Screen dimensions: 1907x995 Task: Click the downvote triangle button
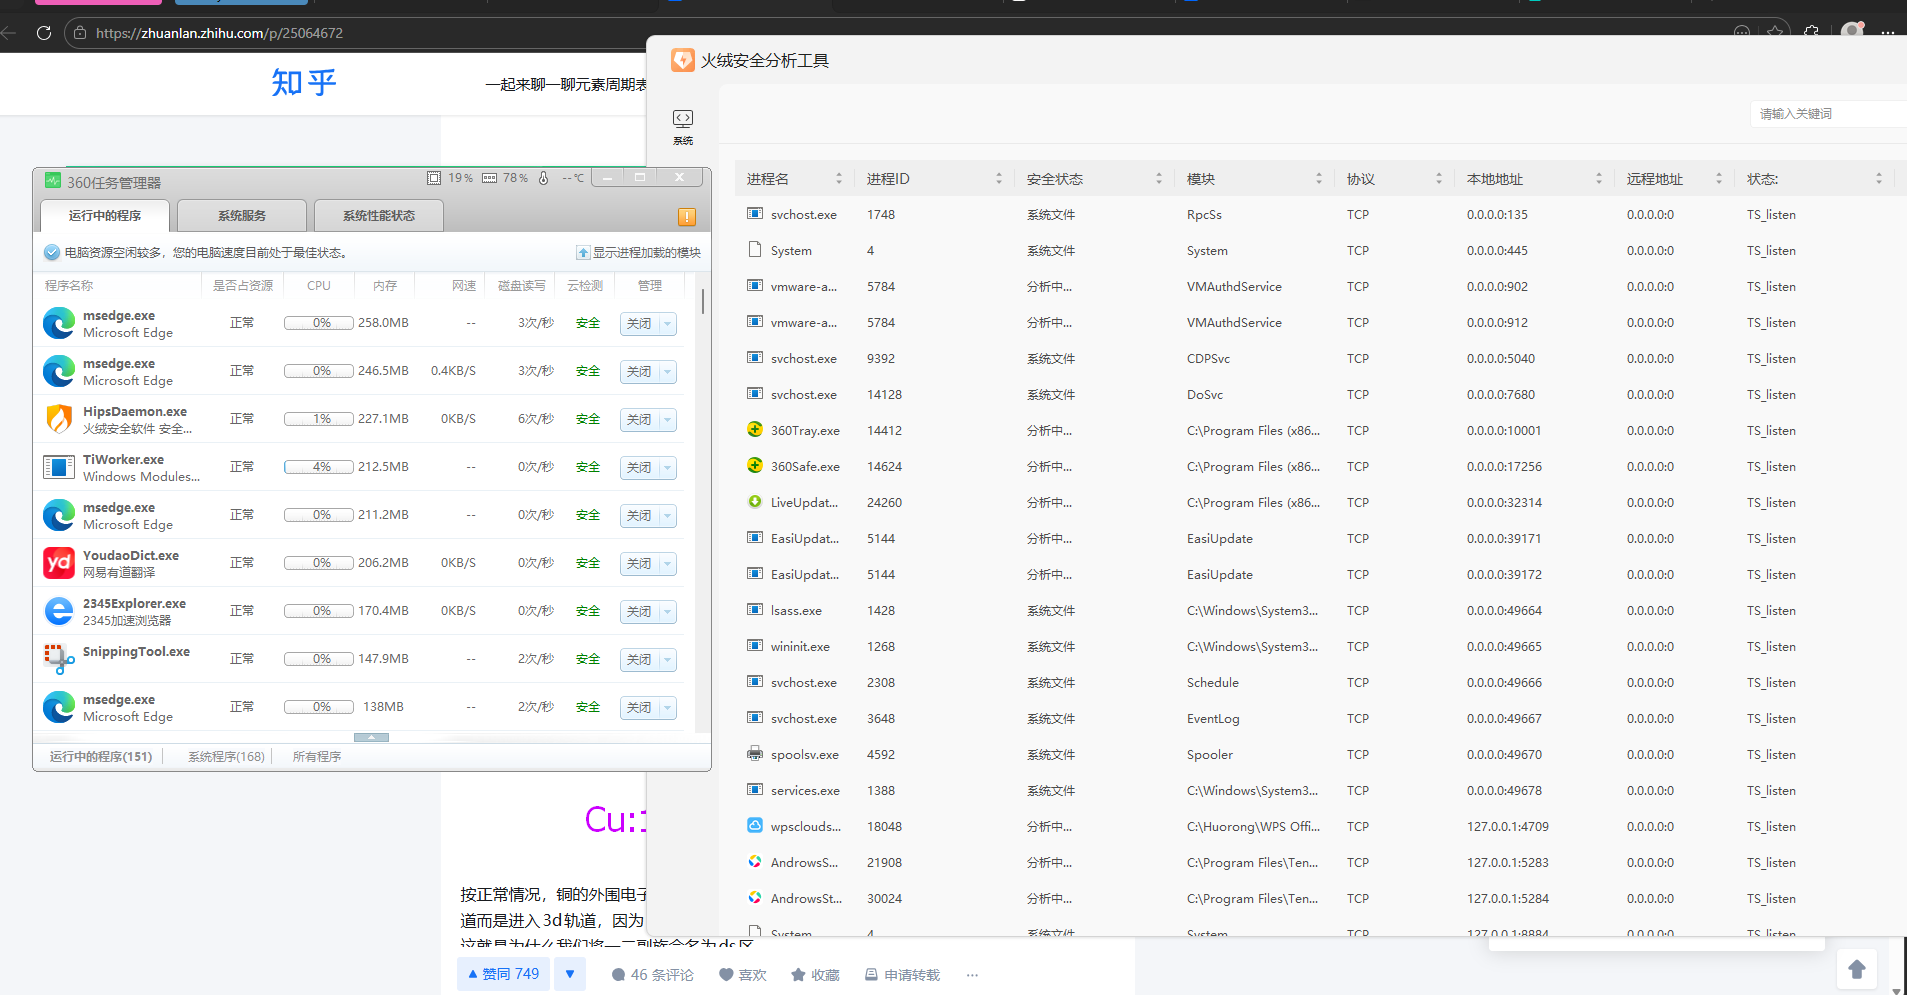570,974
